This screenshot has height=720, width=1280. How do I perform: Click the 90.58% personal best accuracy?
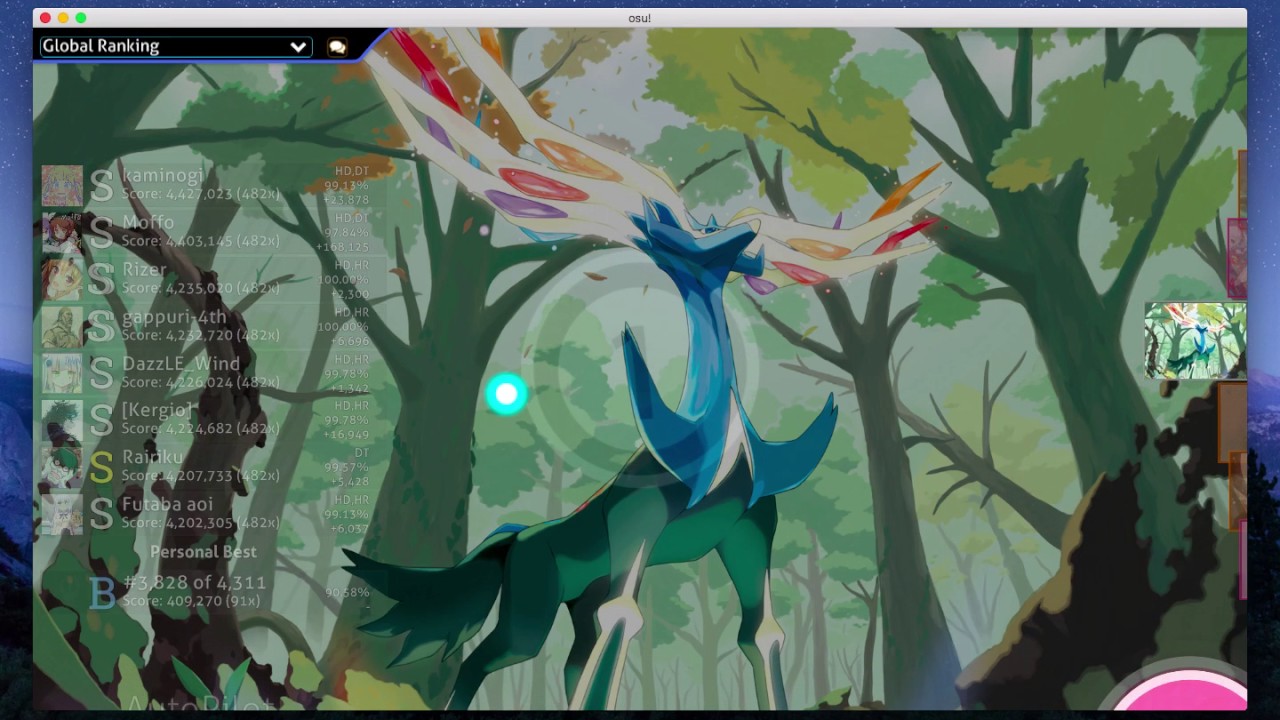pyautogui.click(x=347, y=593)
